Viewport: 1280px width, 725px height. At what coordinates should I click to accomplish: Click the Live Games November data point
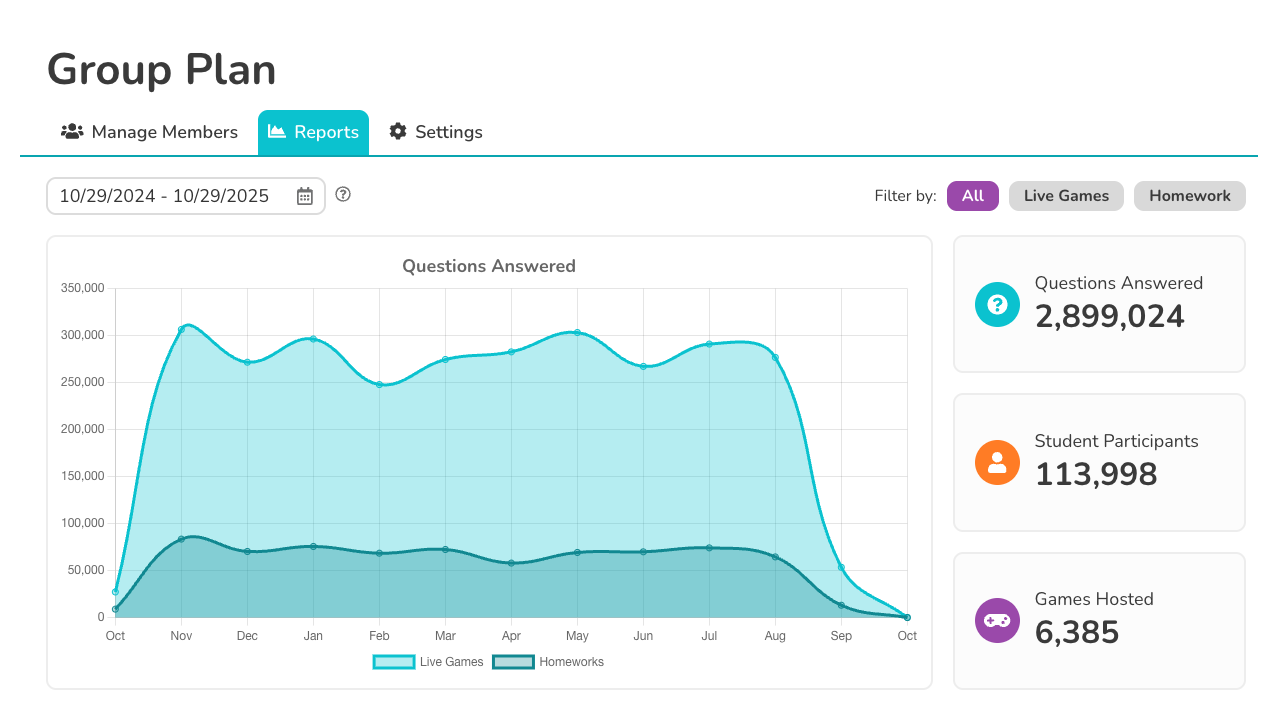click(181, 329)
